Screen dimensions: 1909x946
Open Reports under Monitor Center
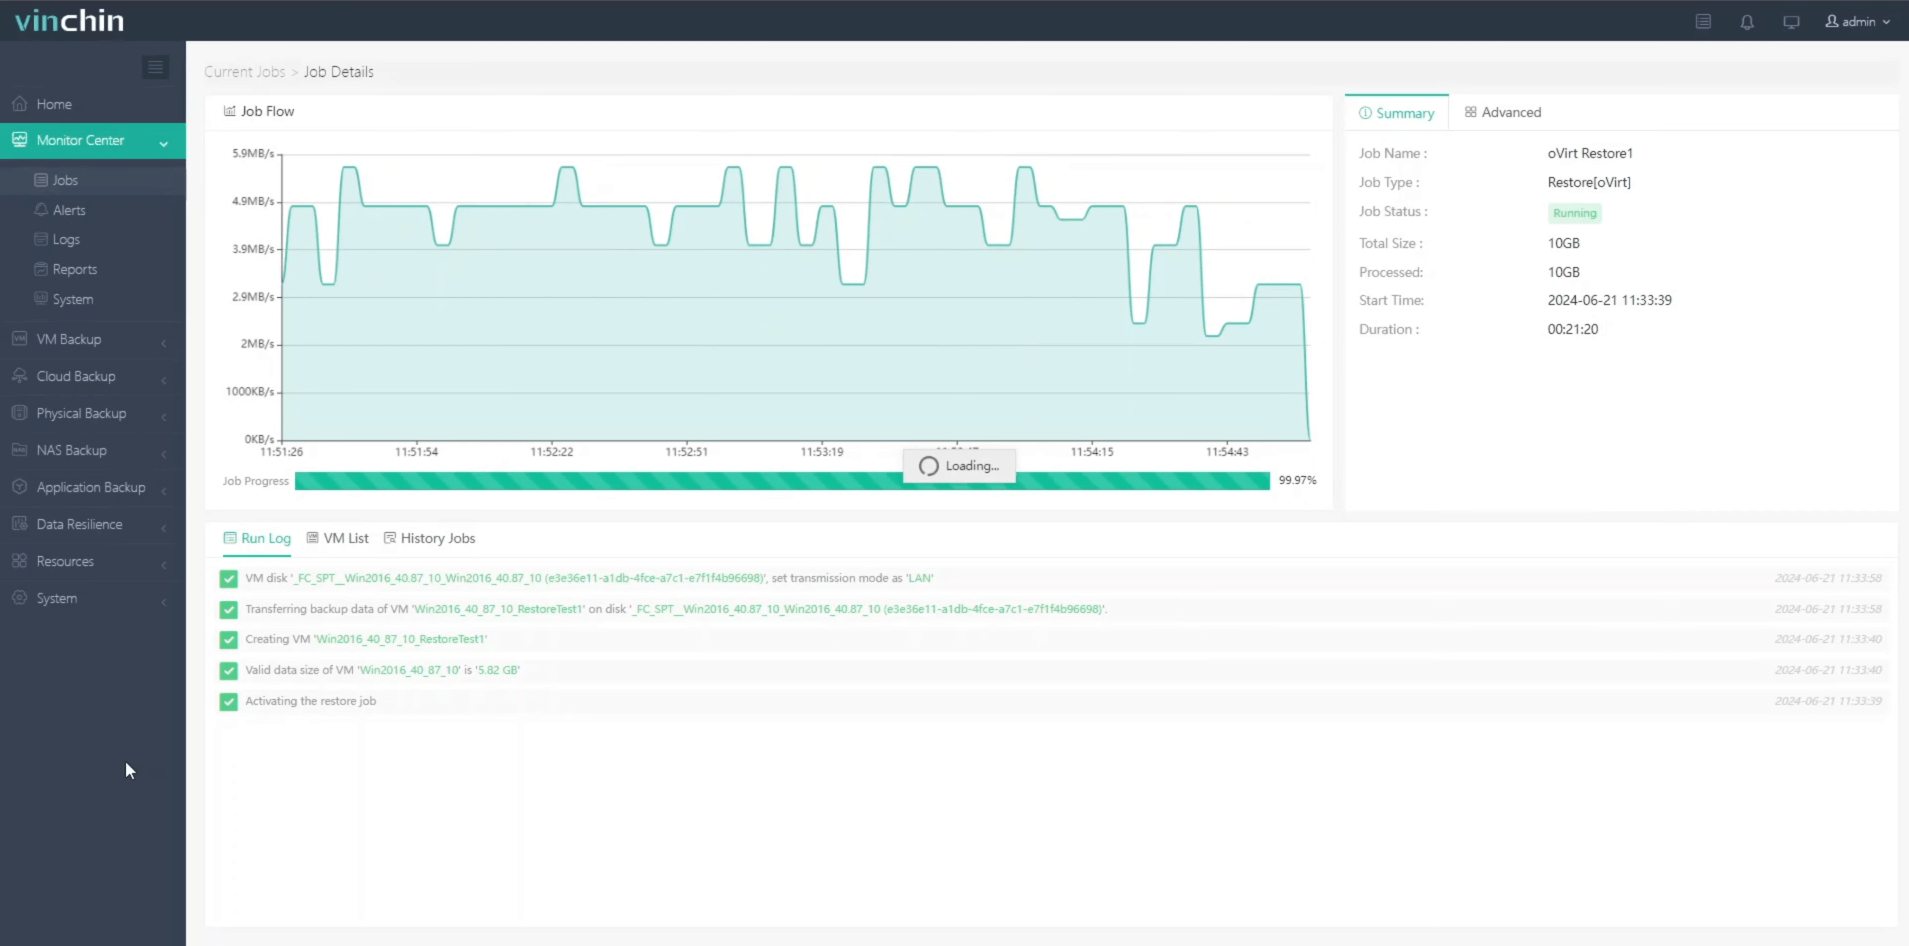(x=75, y=270)
